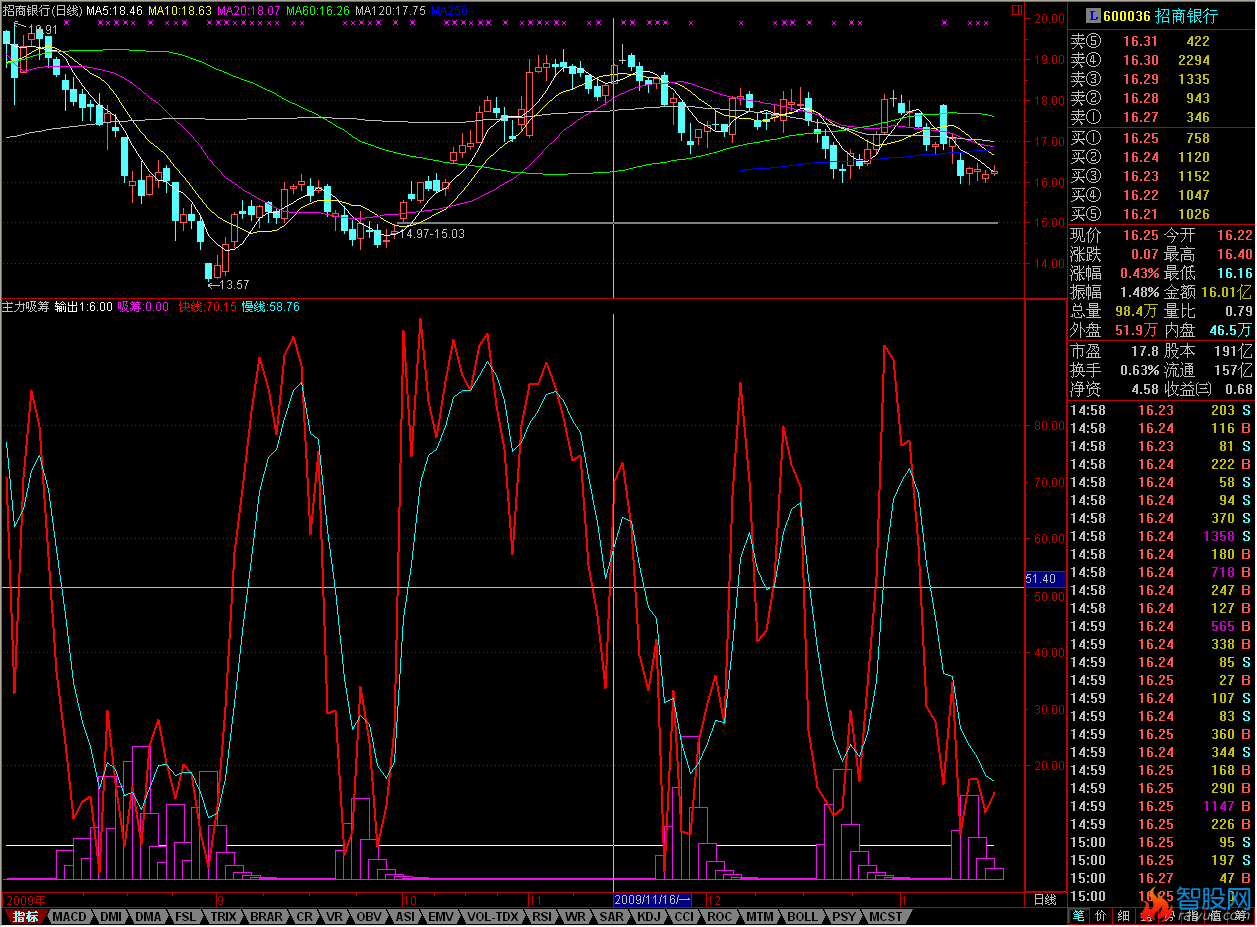Click the 快线:70.15 indicator value

[x=208, y=307]
